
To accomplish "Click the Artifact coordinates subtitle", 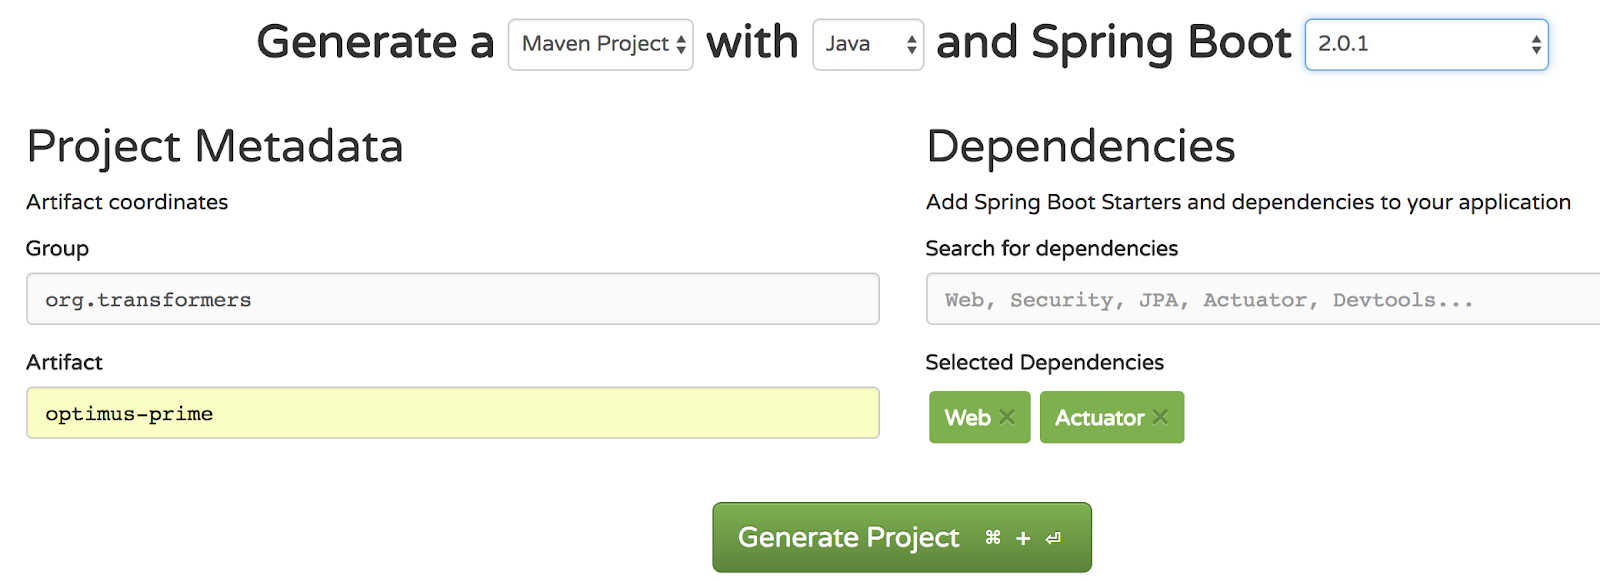I will (127, 202).
